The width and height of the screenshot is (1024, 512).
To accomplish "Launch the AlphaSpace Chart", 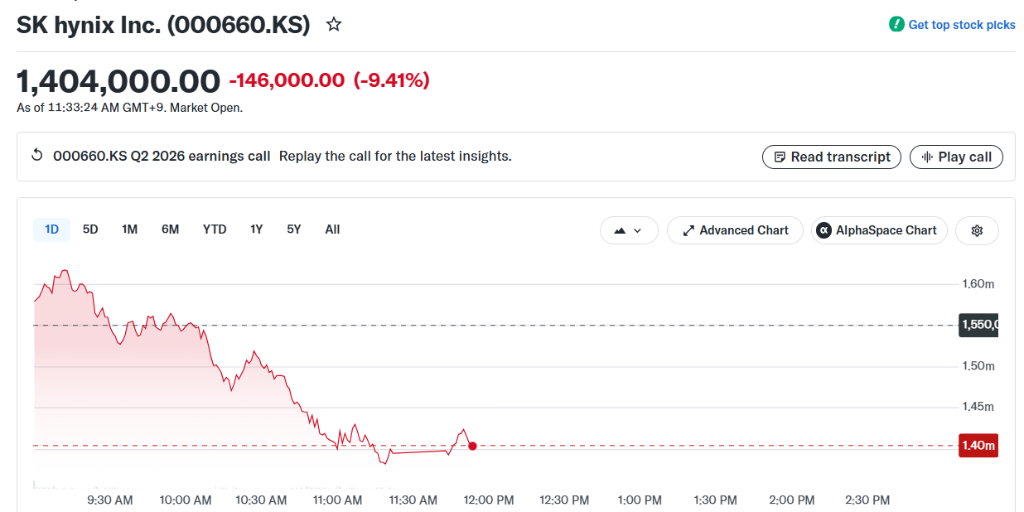I will (879, 231).
